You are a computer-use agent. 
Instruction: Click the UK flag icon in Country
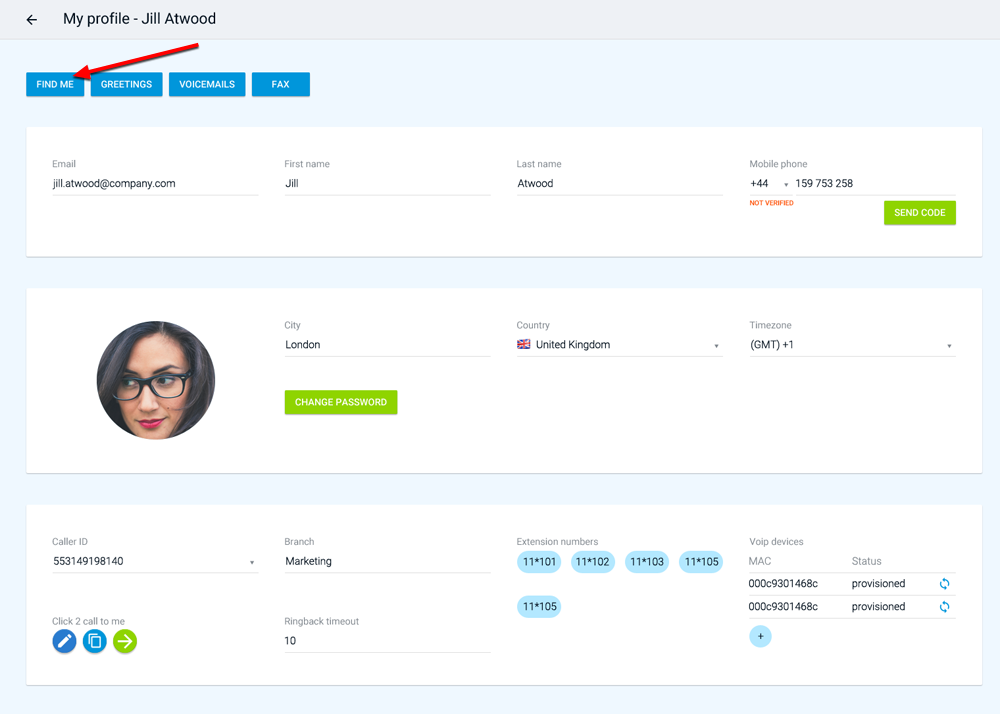[524, 344]
